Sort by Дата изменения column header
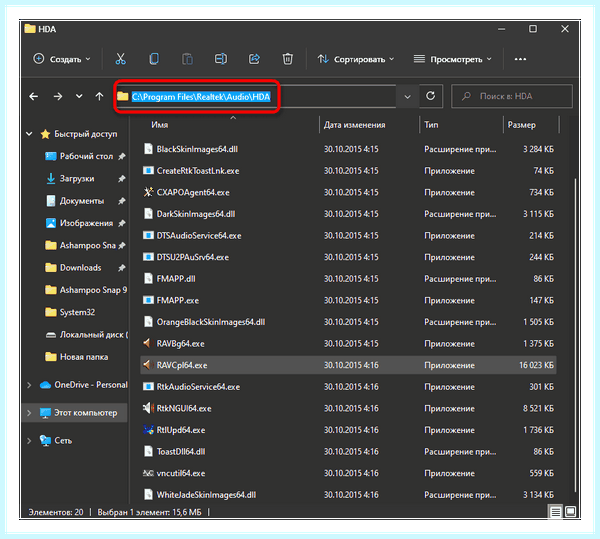This screenshot has width=600, height=539. click(355, 125)
